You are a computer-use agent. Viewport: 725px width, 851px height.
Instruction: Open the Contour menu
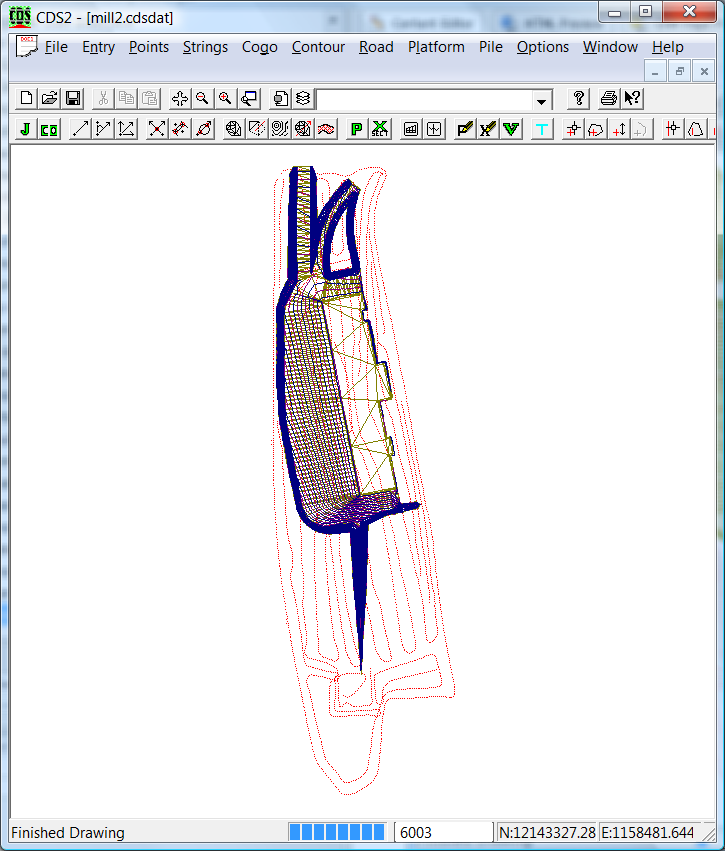point(318,47)
